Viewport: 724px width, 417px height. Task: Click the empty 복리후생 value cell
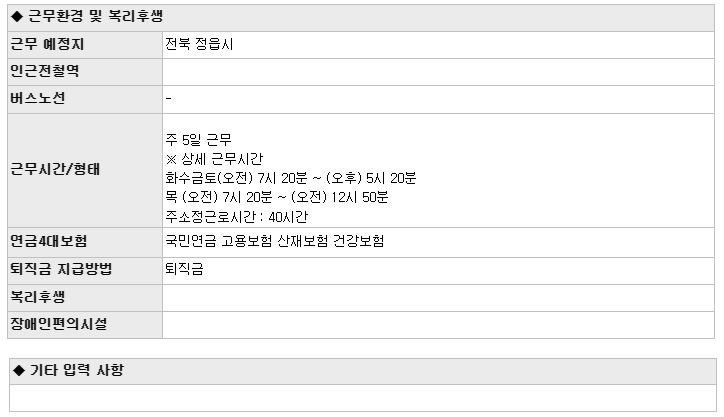pos(438,298)
